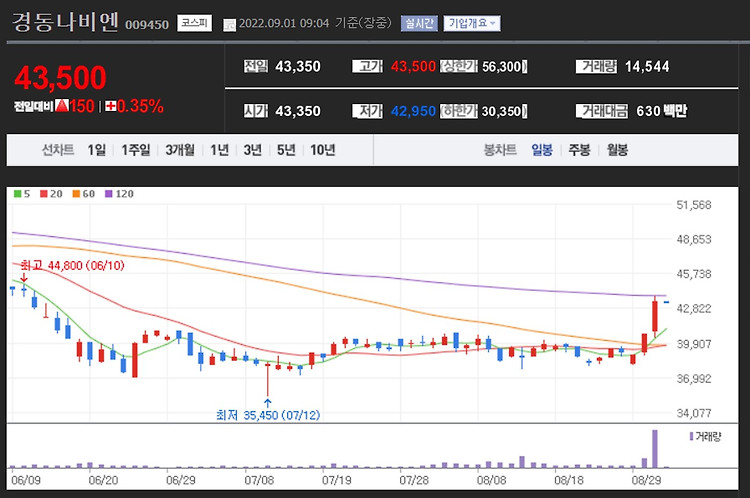Image resolution: width=750 pixels, height=498 pixels.
Task: Click the 39,907 price axis label
Action: (x=694, y=344)
